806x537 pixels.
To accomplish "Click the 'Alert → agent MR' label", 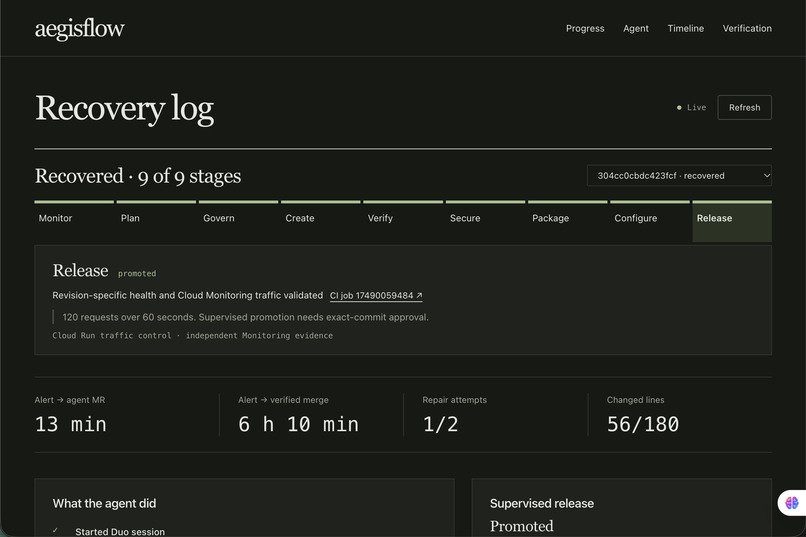I will coord(70,400).
